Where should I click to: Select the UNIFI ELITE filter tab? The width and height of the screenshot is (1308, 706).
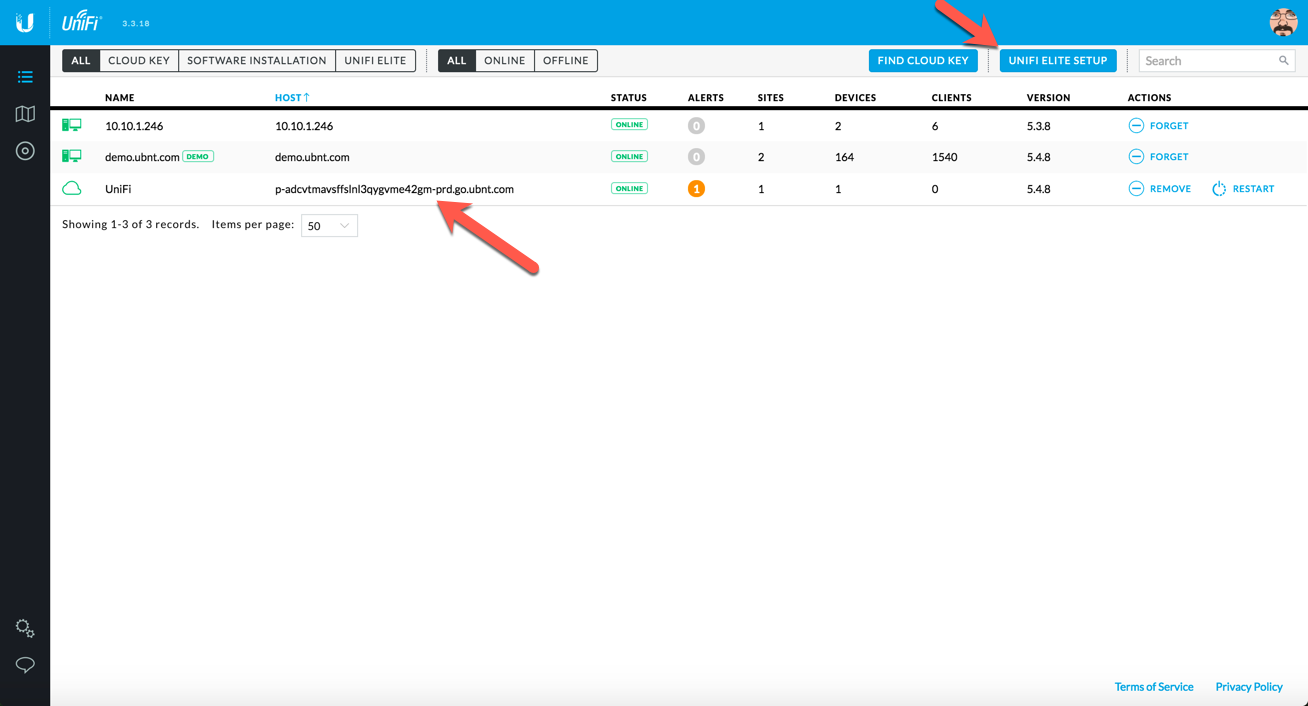pos(375,61)
